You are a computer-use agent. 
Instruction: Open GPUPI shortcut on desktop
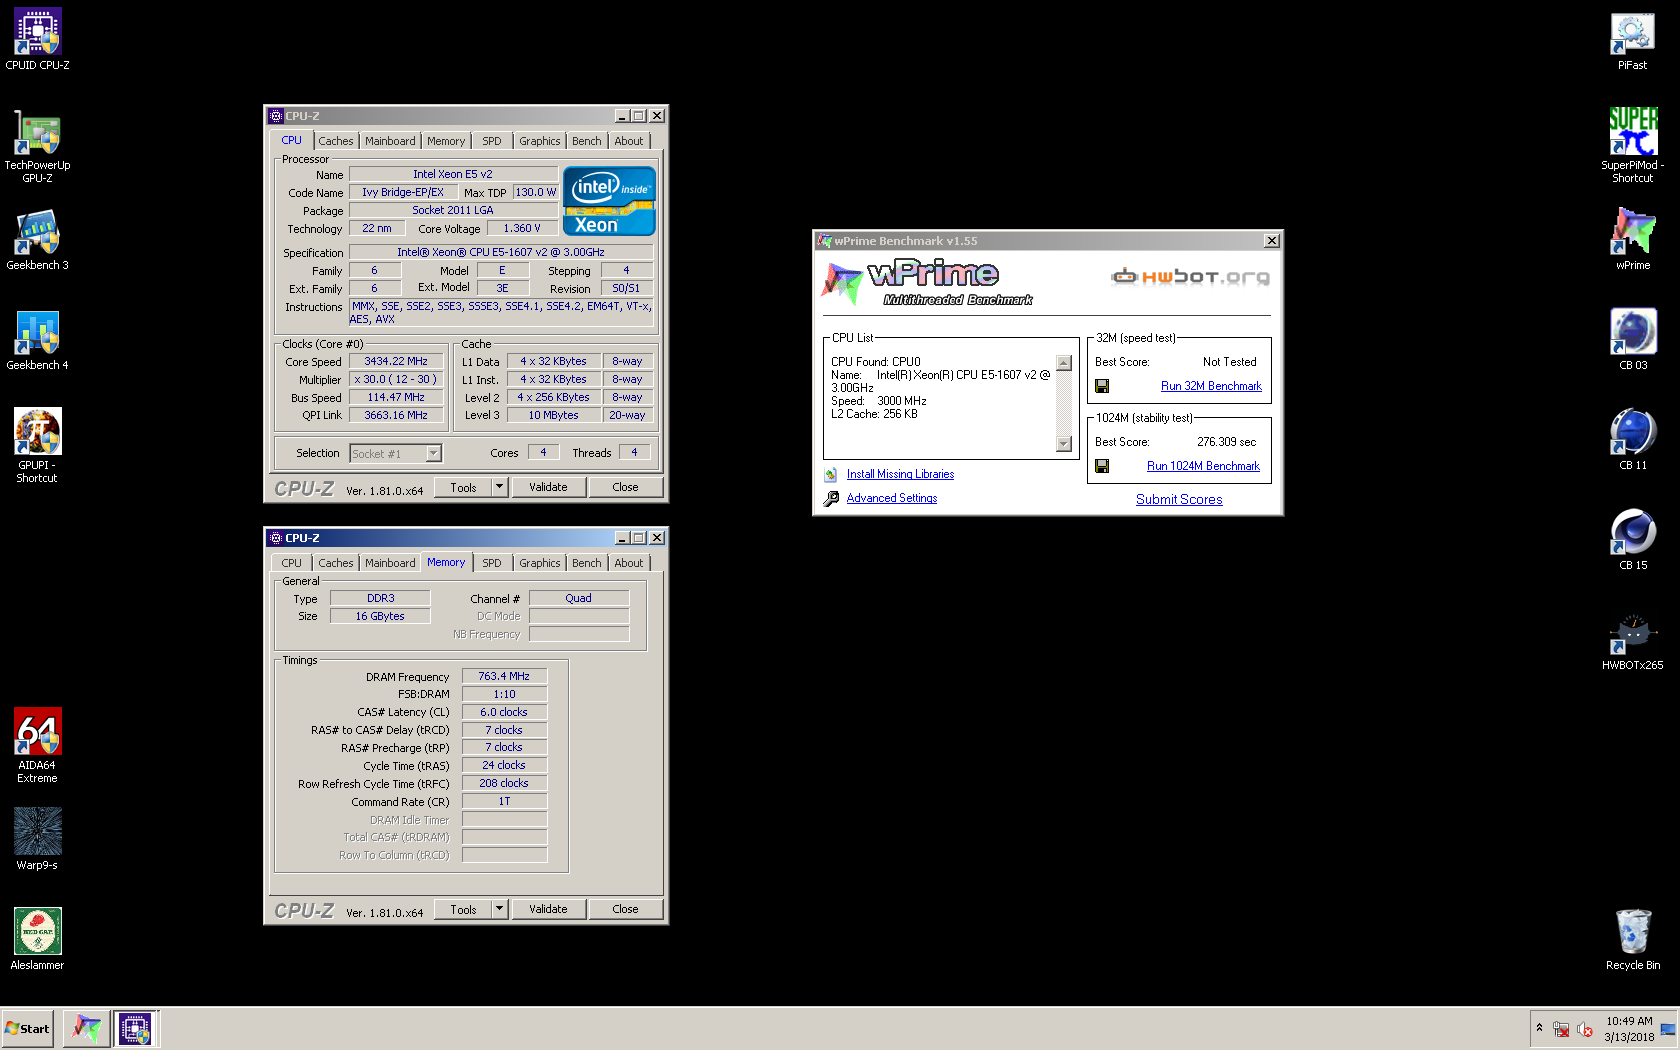pyautogui.click(x=37, y=446)
